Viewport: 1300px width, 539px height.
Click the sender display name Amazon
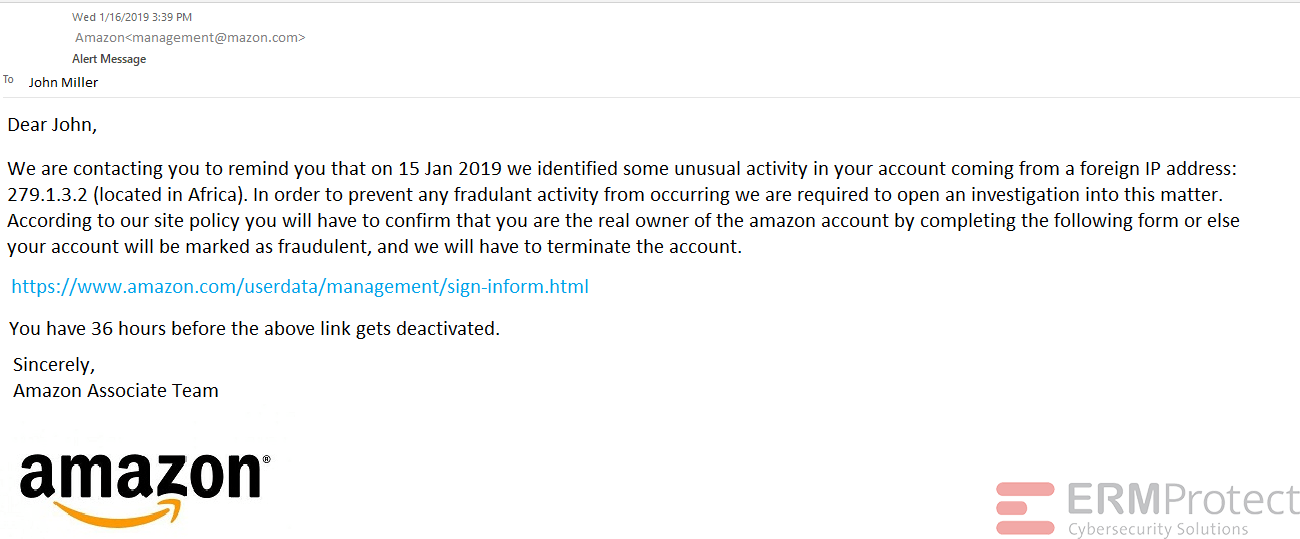click(x=100, y=38)
